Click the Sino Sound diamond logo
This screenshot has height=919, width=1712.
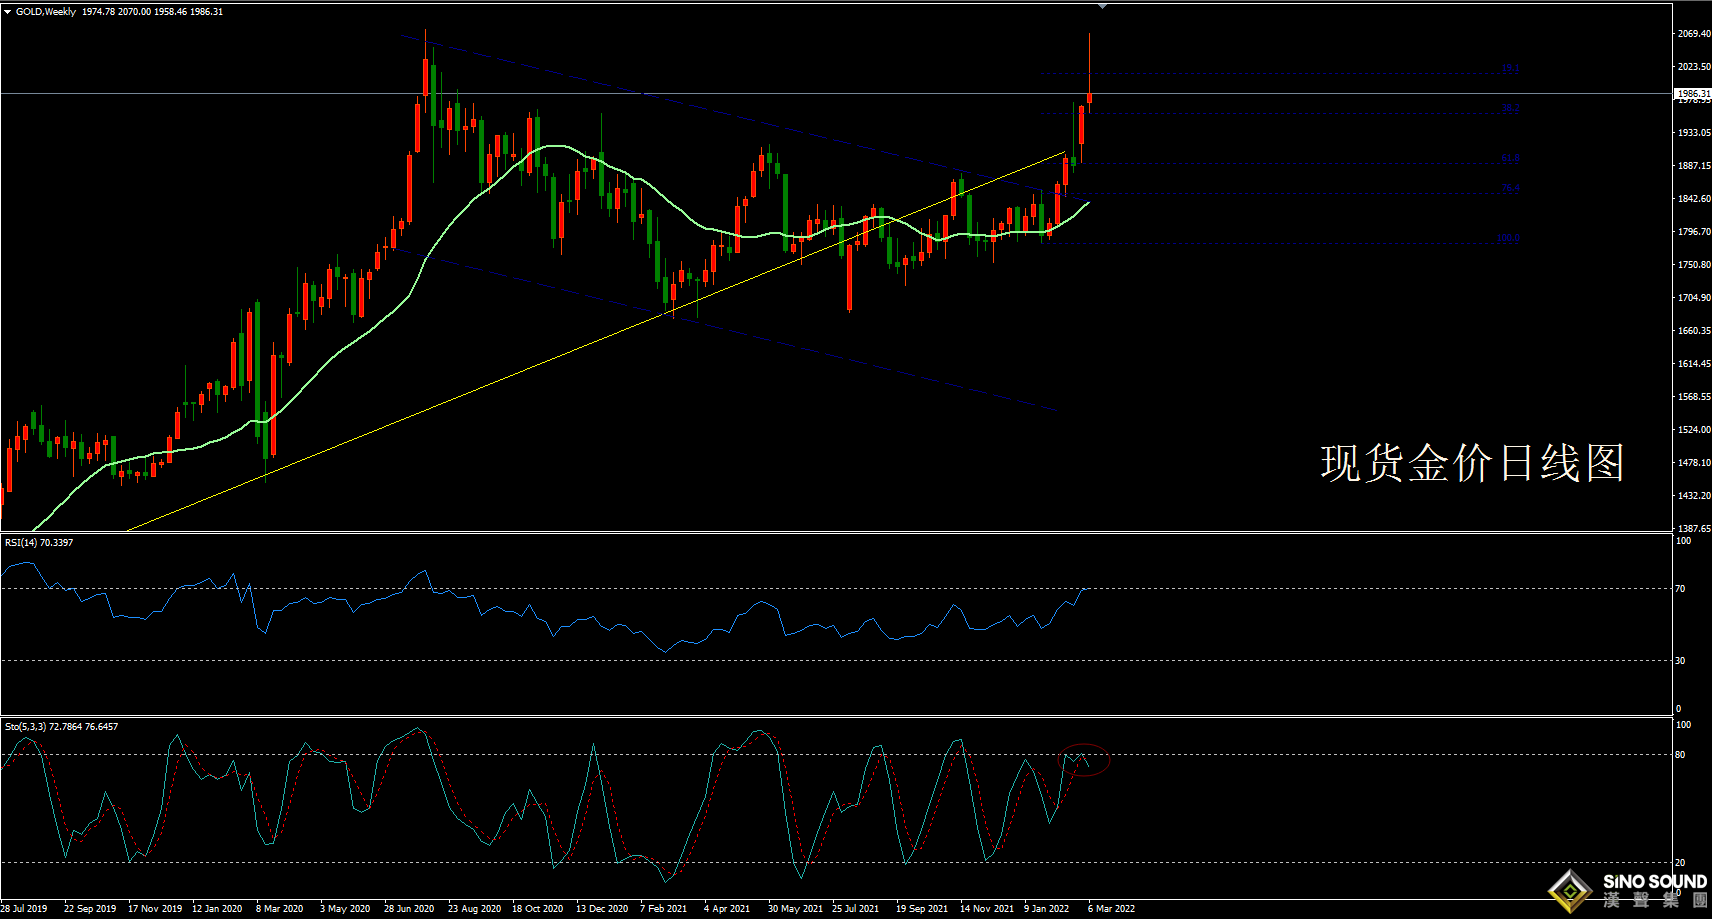(x=1570, y=889)
